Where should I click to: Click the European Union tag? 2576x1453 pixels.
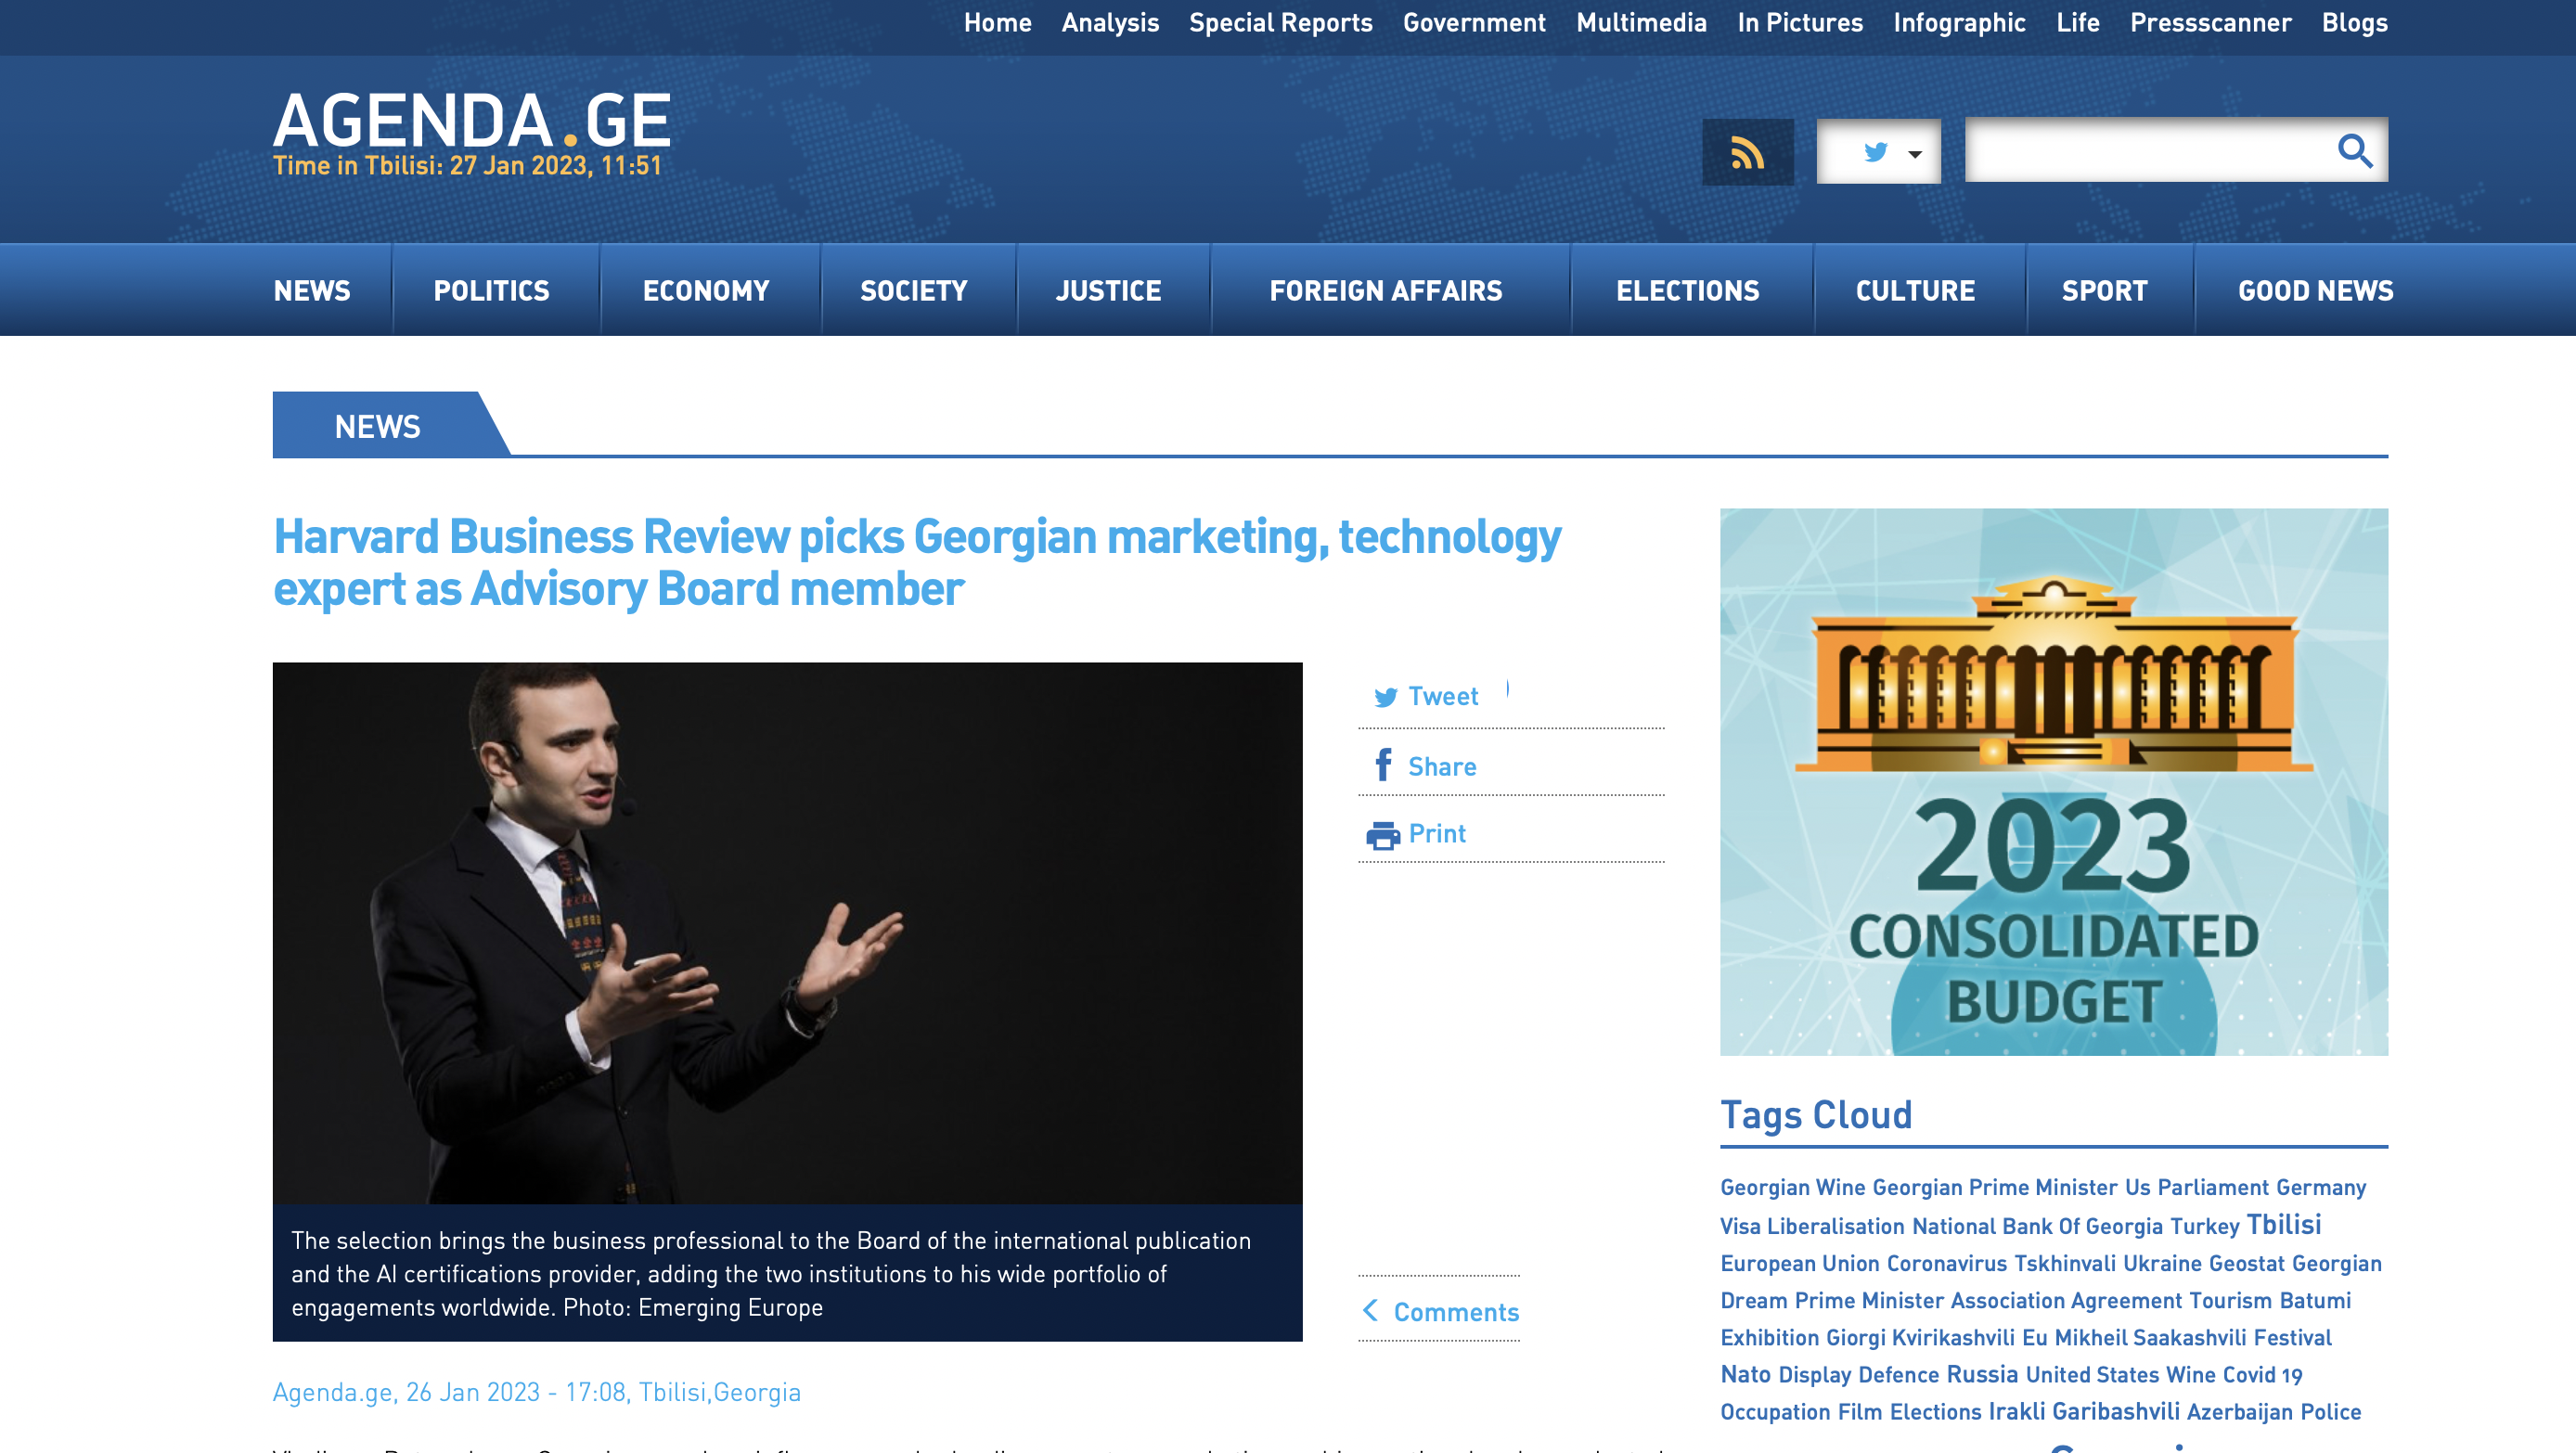[1799, 1263]
